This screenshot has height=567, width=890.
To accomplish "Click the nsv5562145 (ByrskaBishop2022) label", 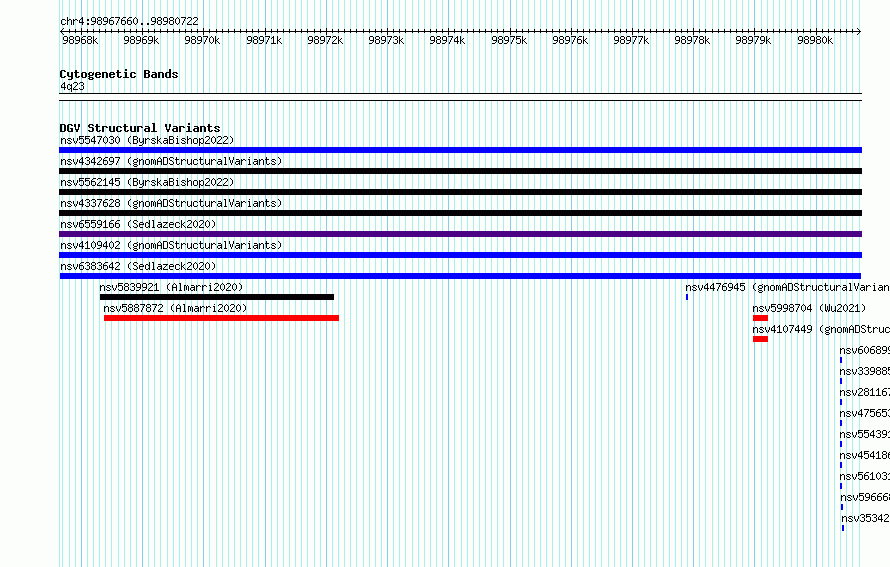I will point(147,182).
